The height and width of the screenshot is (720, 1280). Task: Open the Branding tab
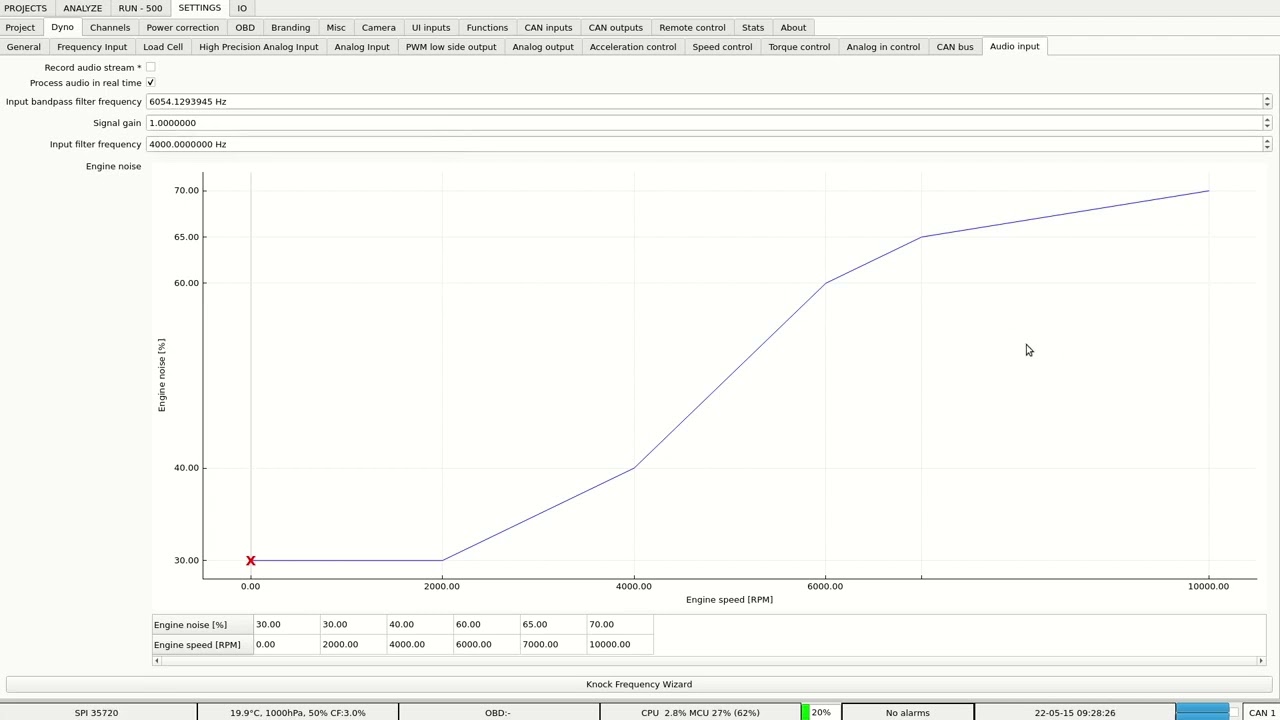(x=291, y=27)
